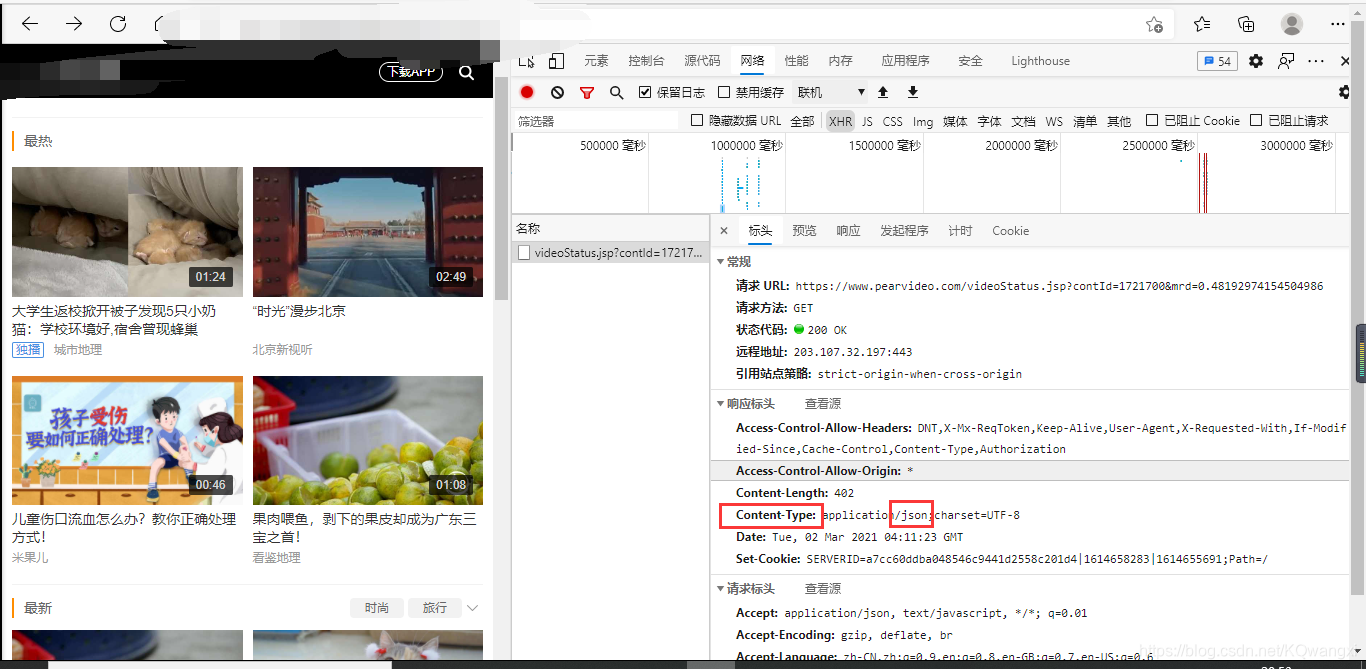Click the browser forward arrow
The image size is (1366, 669).
click(x=74, y=24)
